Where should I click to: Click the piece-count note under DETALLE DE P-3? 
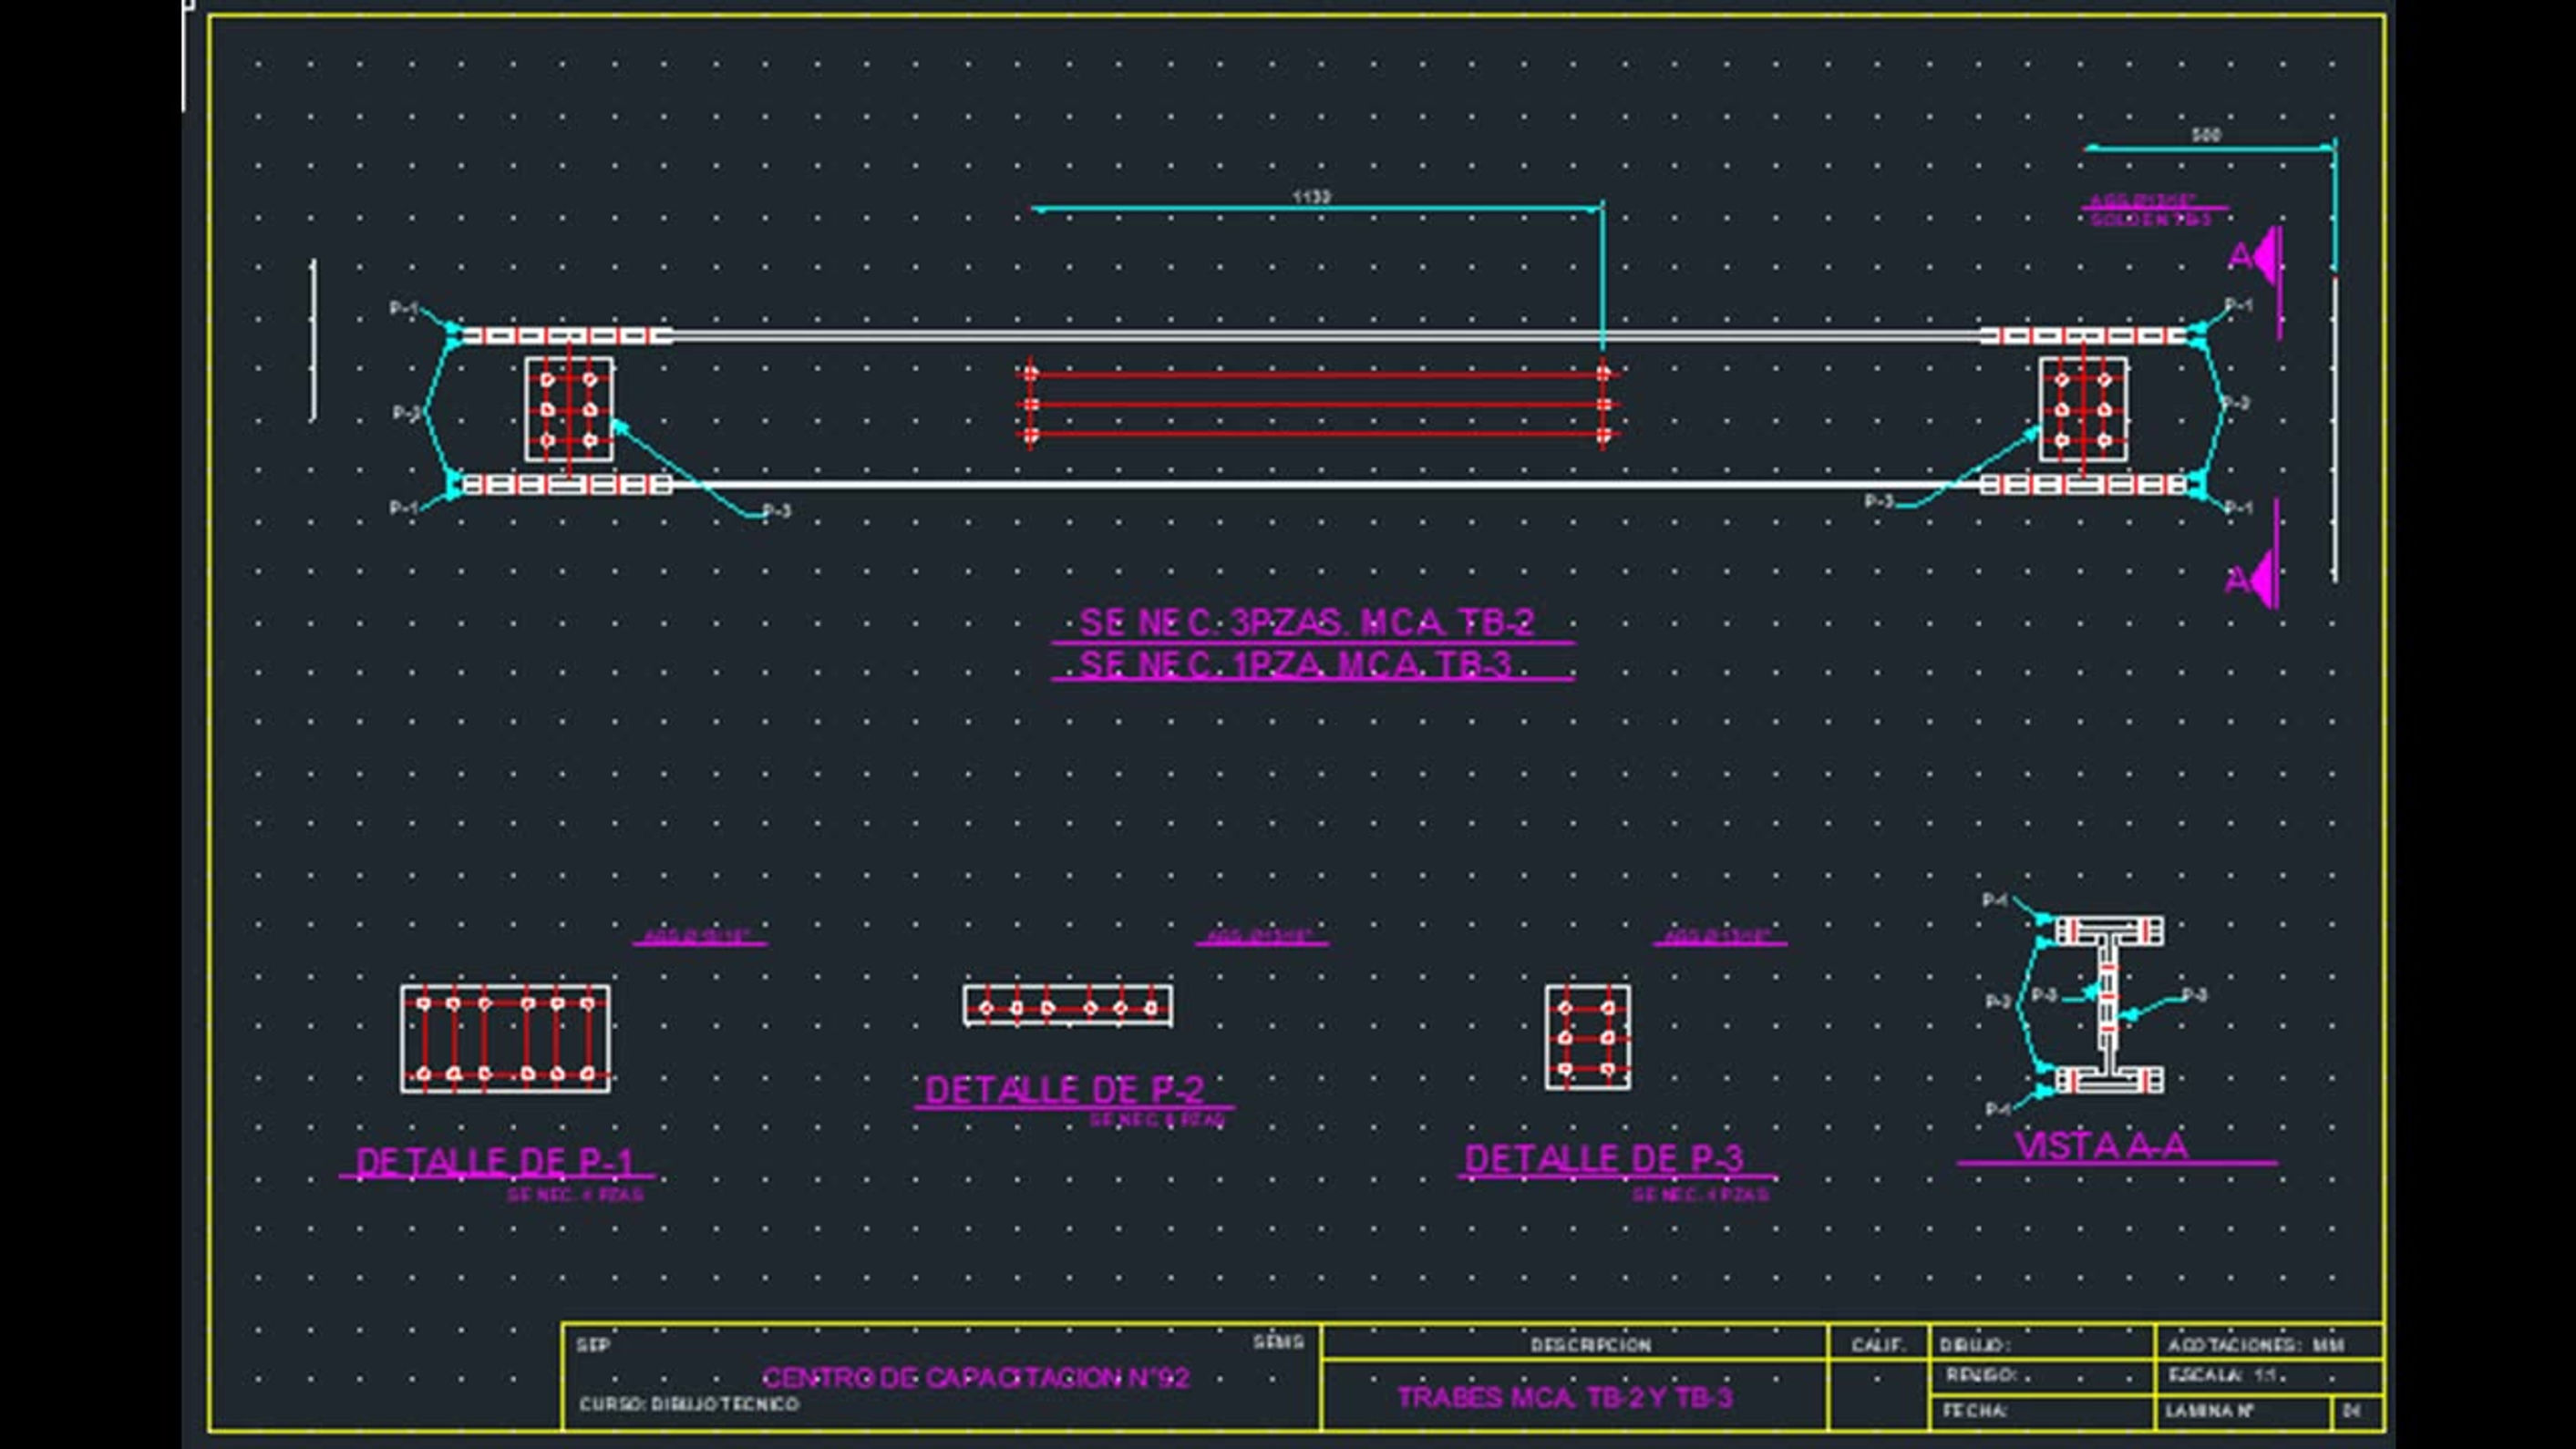point(1700,1194)
